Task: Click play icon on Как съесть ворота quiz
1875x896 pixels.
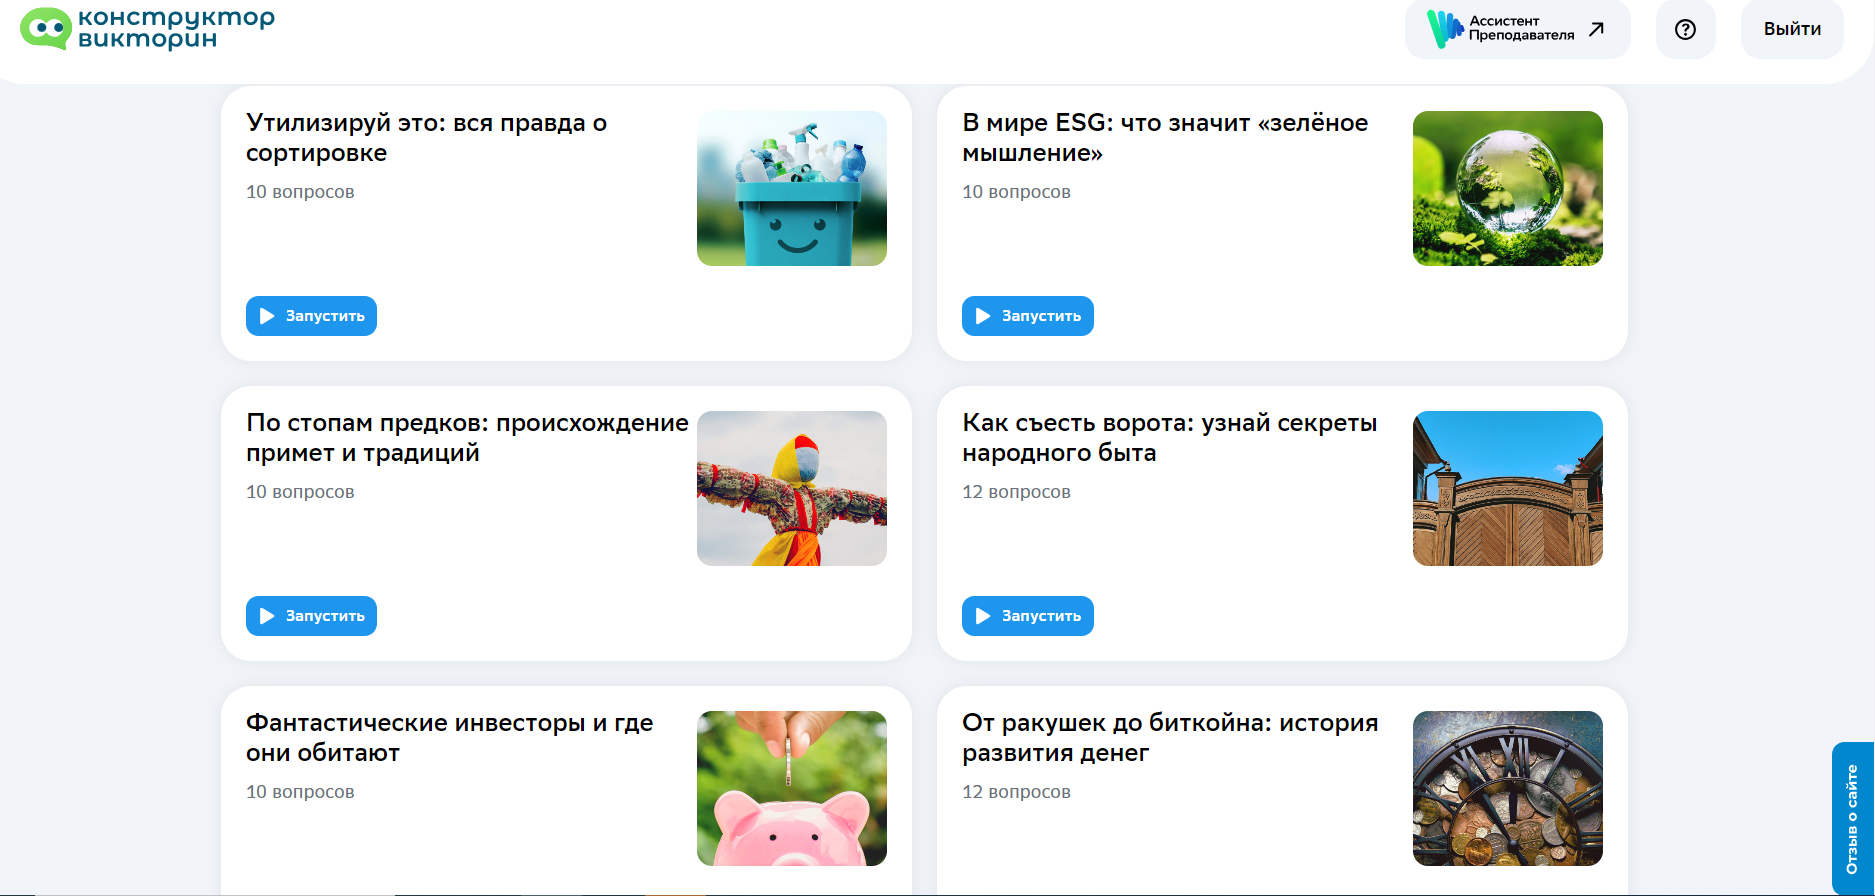Action: click(983, 616)
